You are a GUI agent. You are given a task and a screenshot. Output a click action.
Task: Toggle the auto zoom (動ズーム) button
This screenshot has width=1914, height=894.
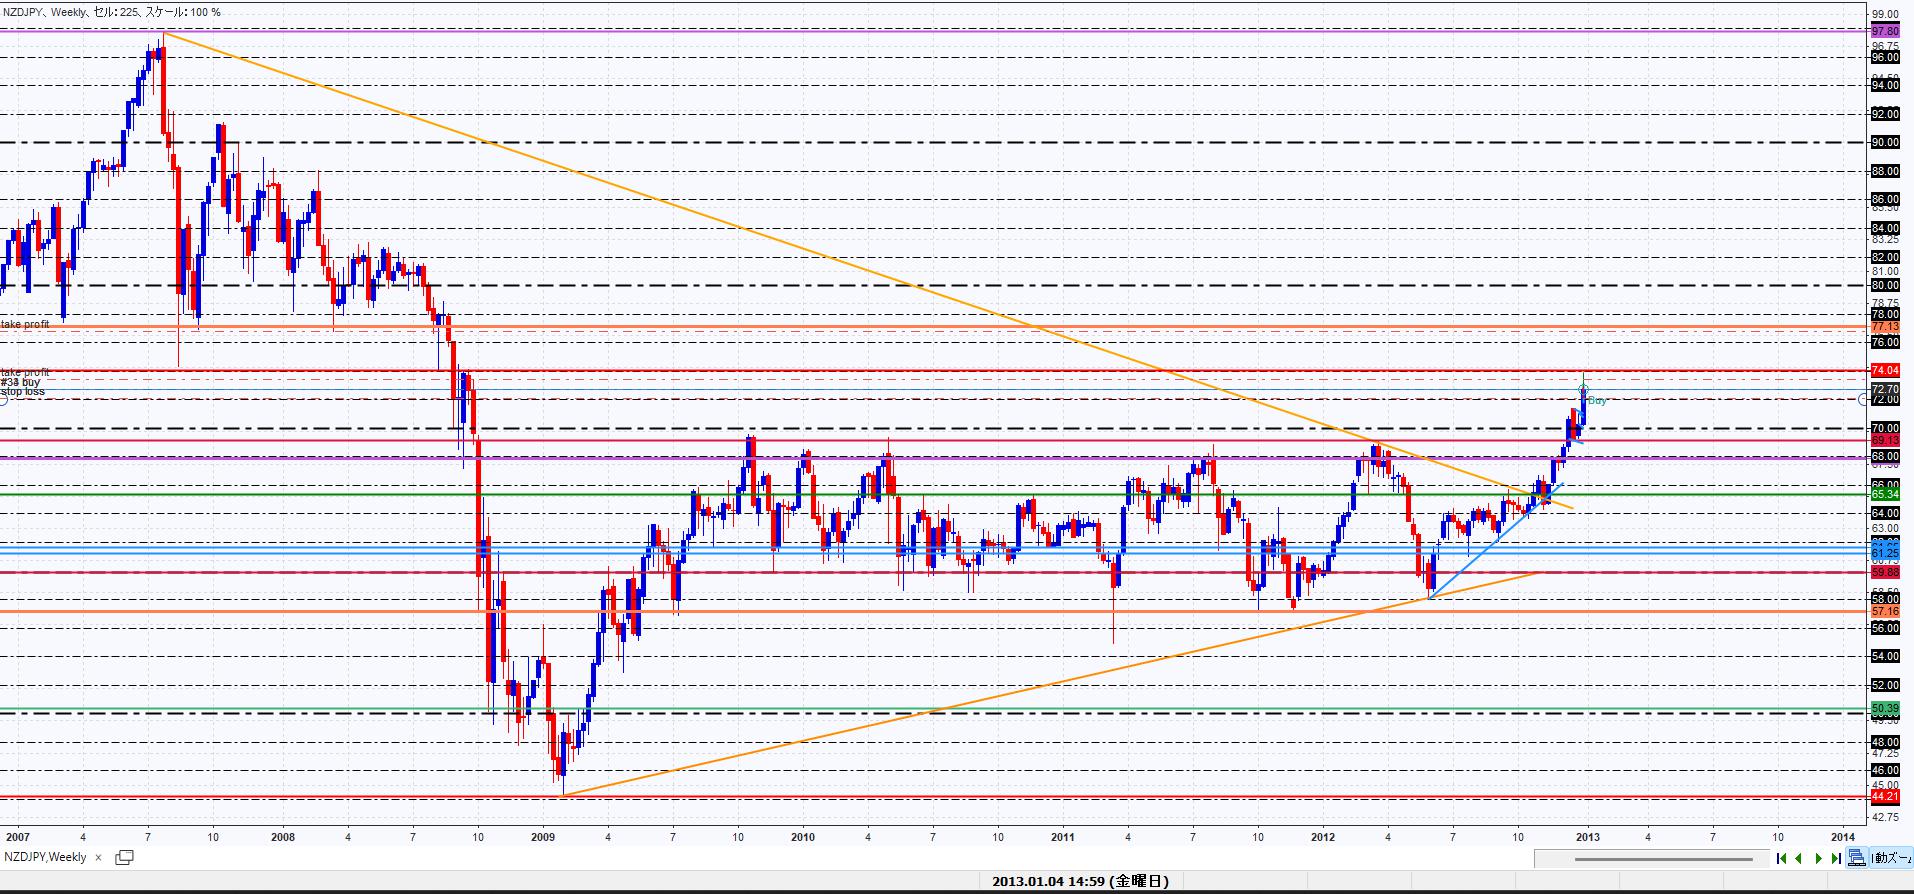tap(1889, 858)
